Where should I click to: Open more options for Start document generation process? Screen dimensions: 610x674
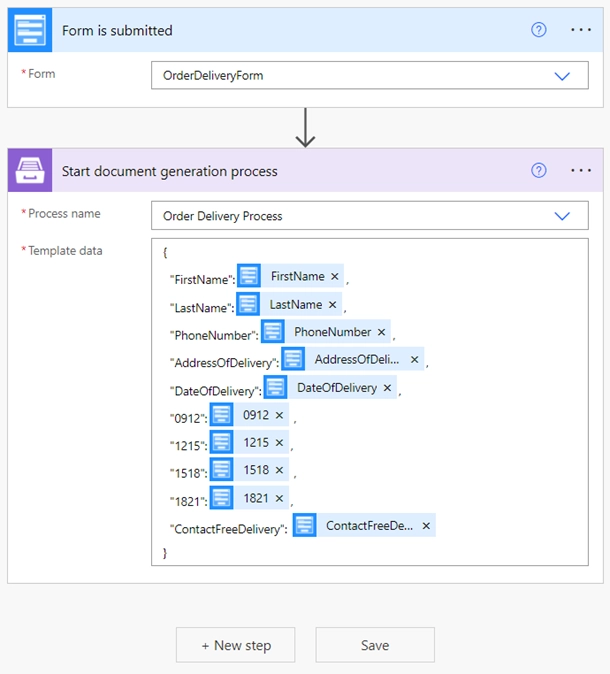[581, 170]
